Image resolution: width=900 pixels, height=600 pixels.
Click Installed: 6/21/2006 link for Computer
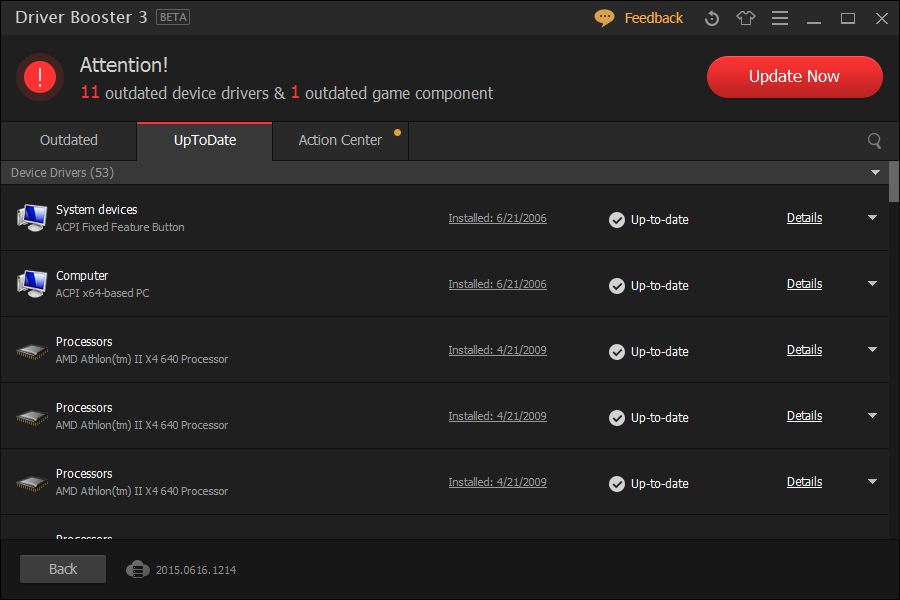(x=497, y=284)
